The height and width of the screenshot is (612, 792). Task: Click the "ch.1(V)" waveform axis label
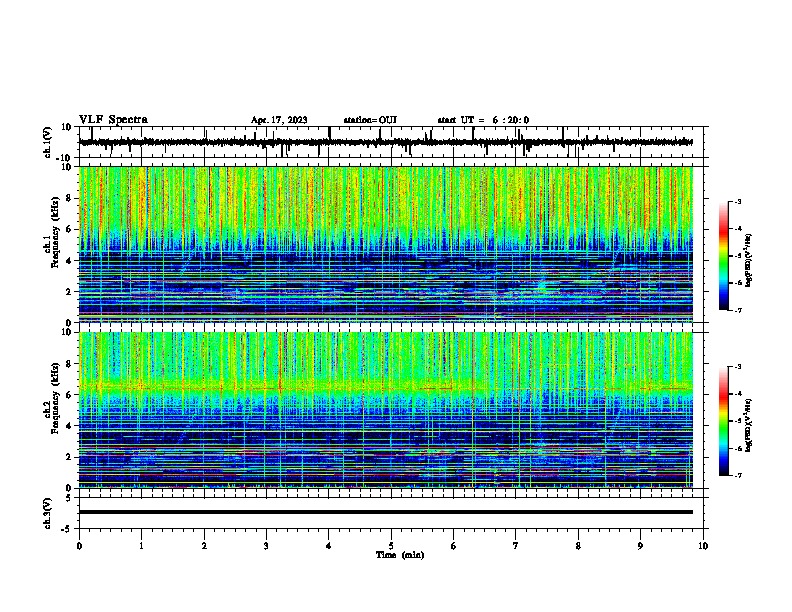pos(48,142)
